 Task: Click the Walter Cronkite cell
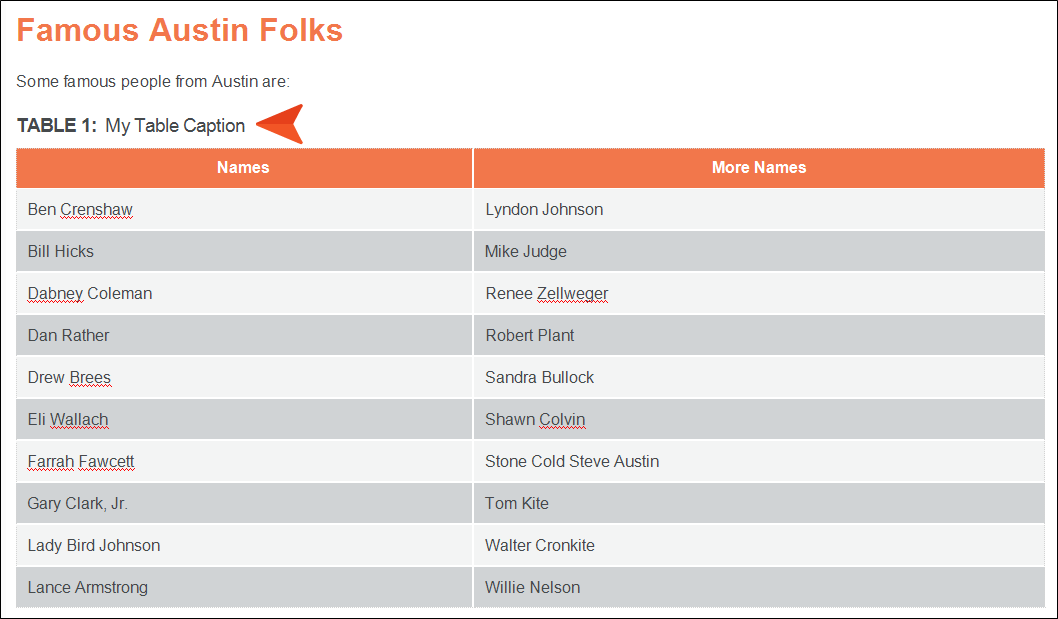click(x=759, y=545)
